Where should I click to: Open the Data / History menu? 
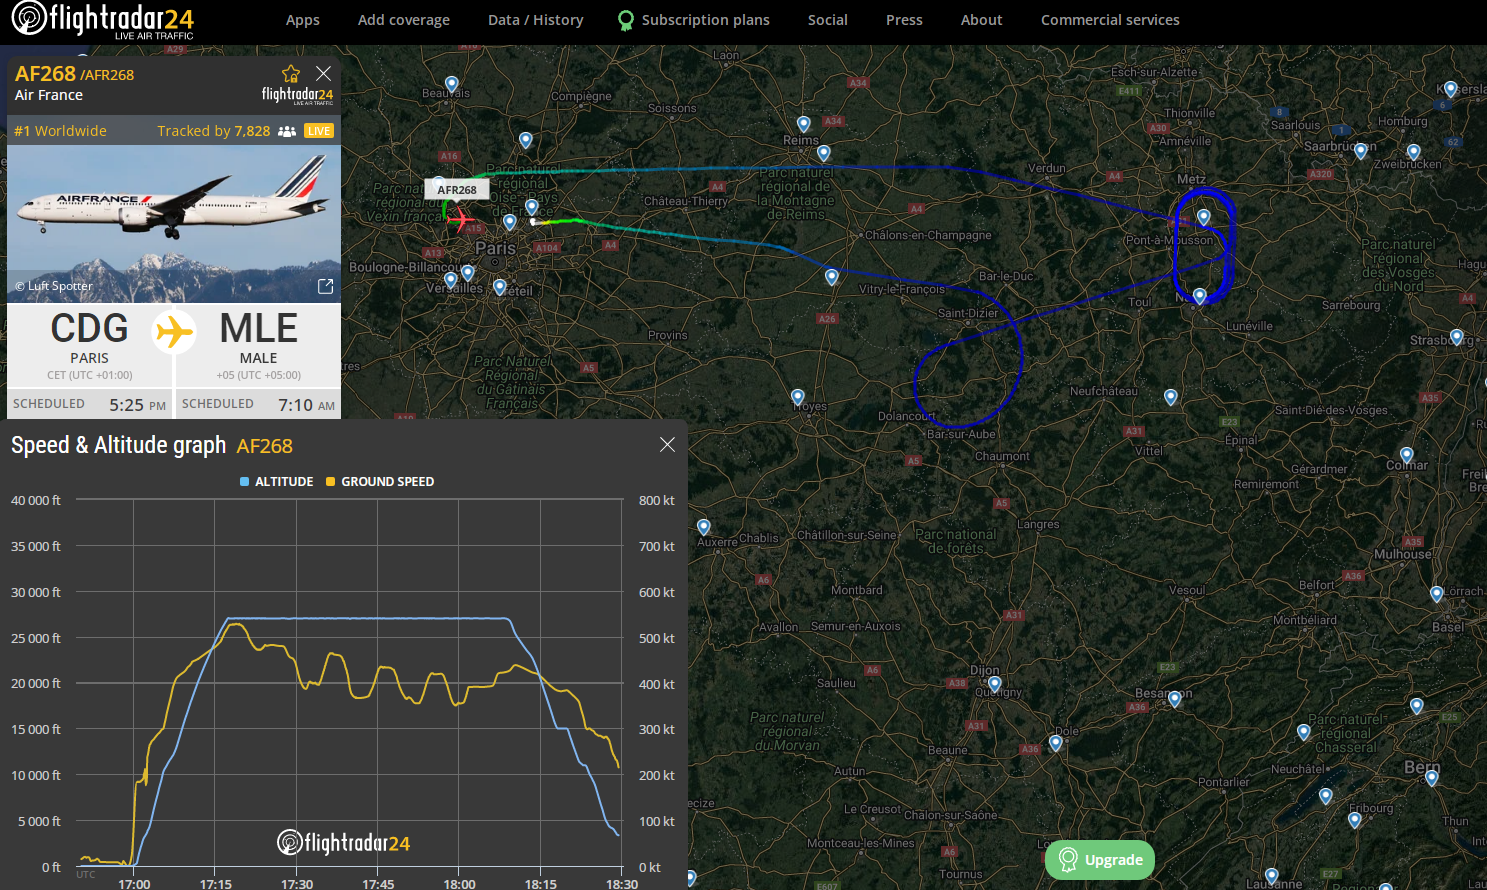(x=536, y=20)
